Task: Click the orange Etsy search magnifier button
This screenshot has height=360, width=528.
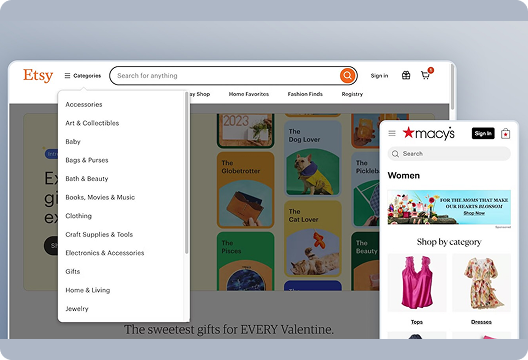Action: 348,75
